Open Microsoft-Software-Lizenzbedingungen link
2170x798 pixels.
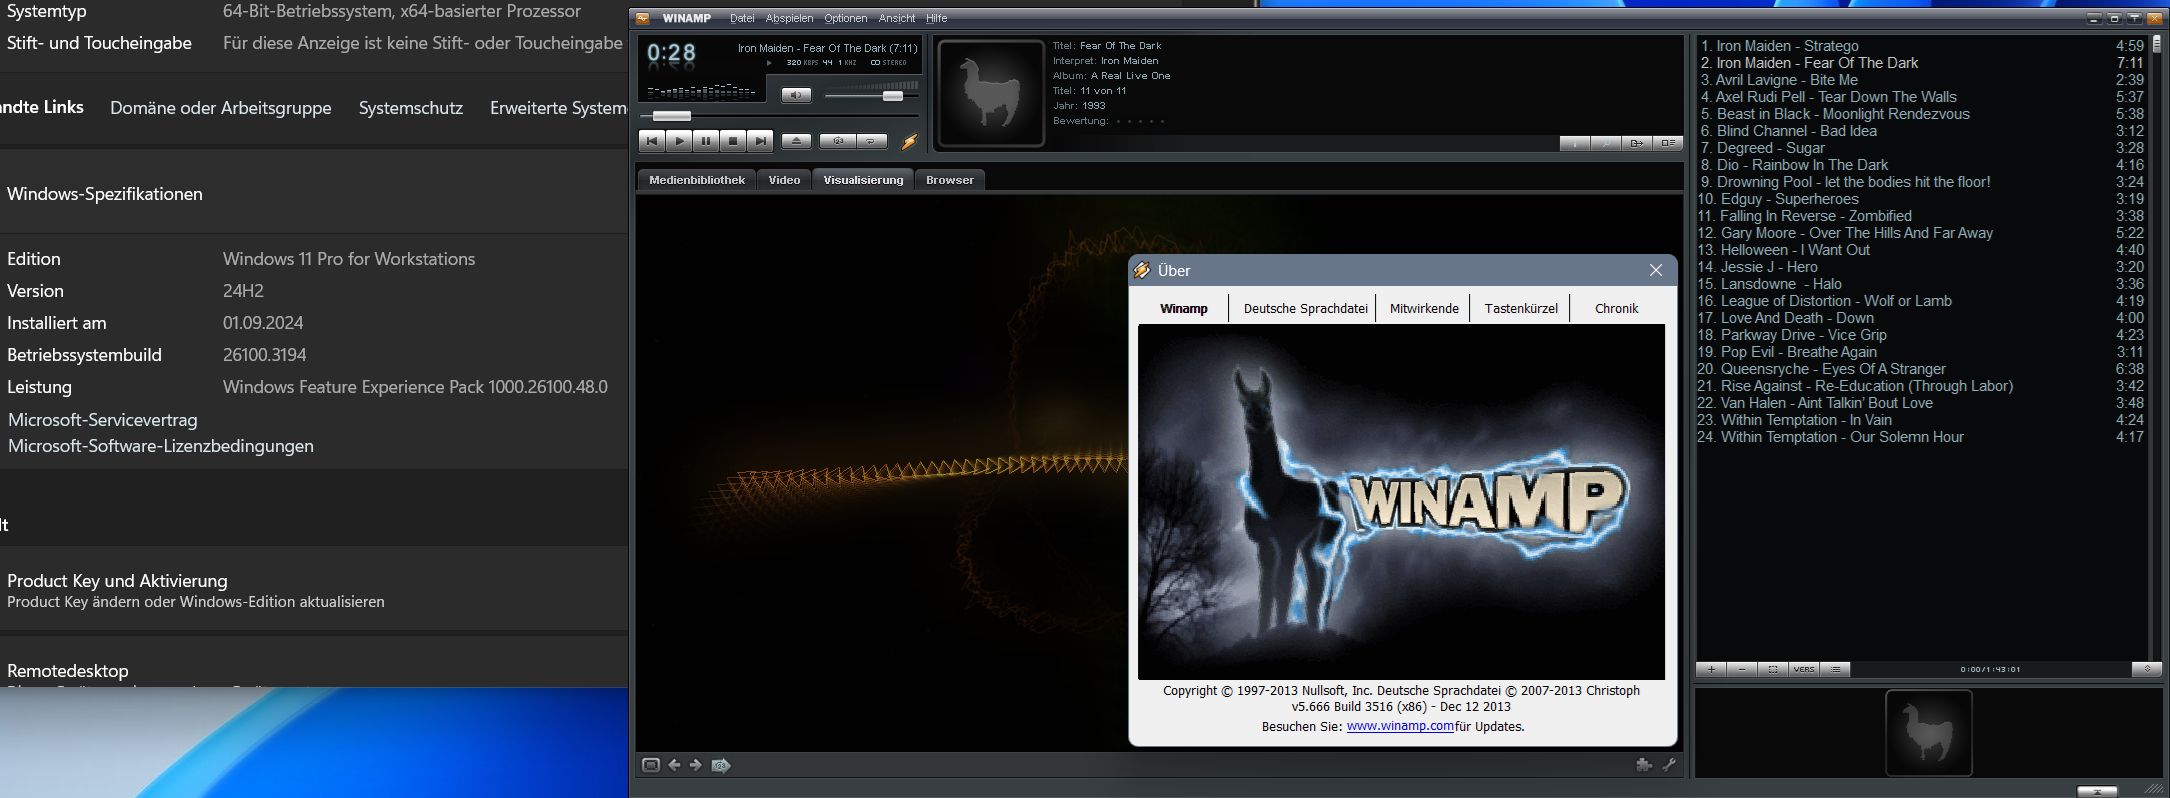click(x=161, y=446)
